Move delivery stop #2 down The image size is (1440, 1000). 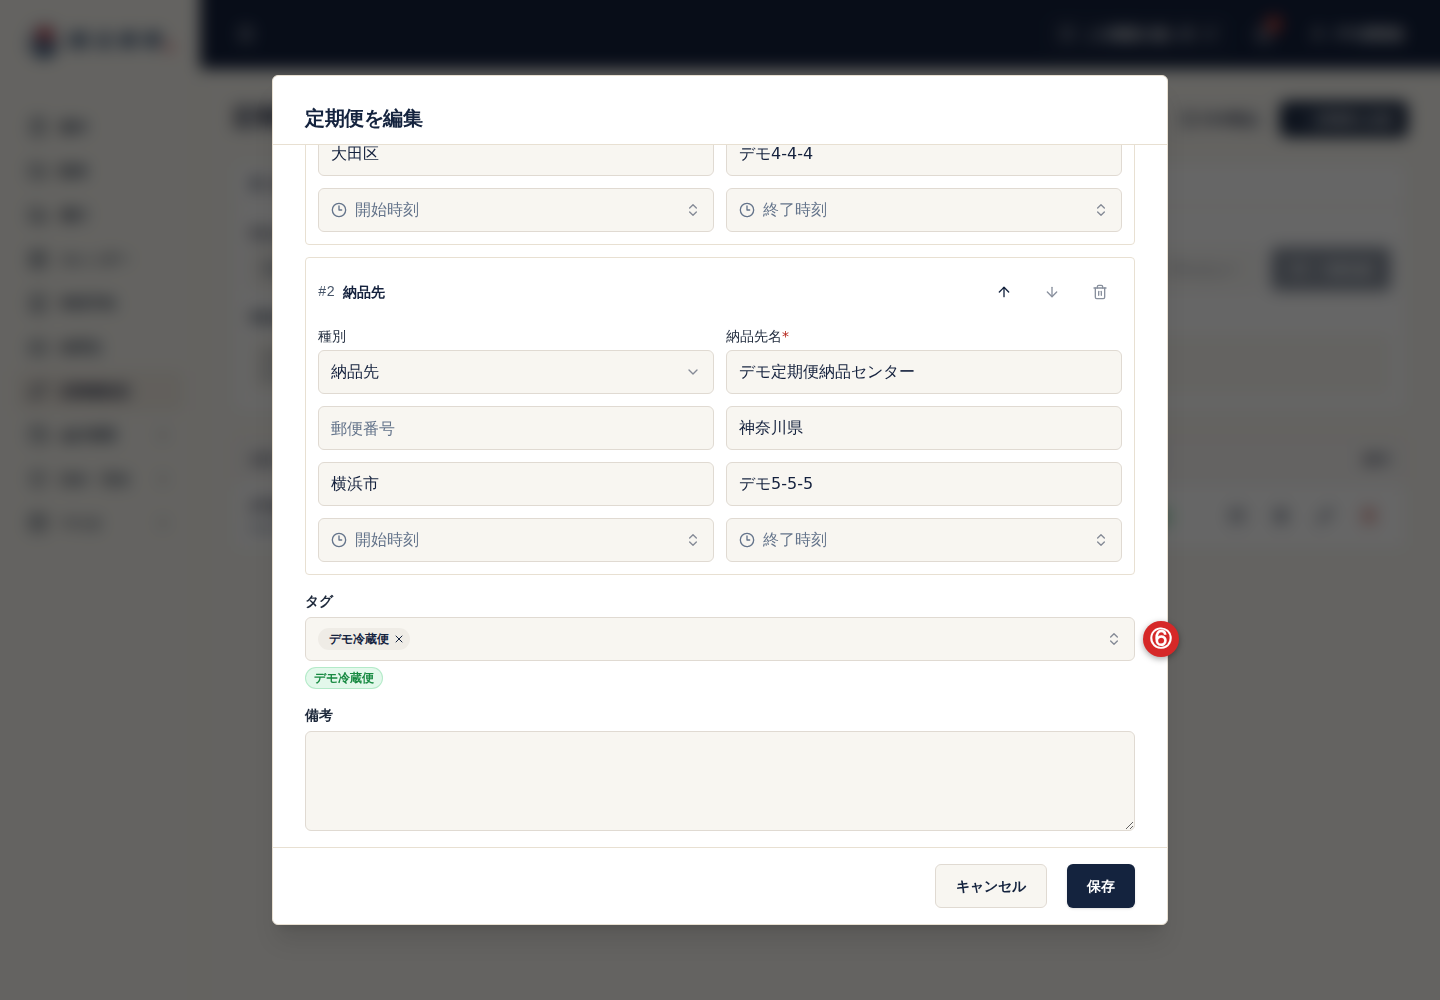(x=1052, y=292)
